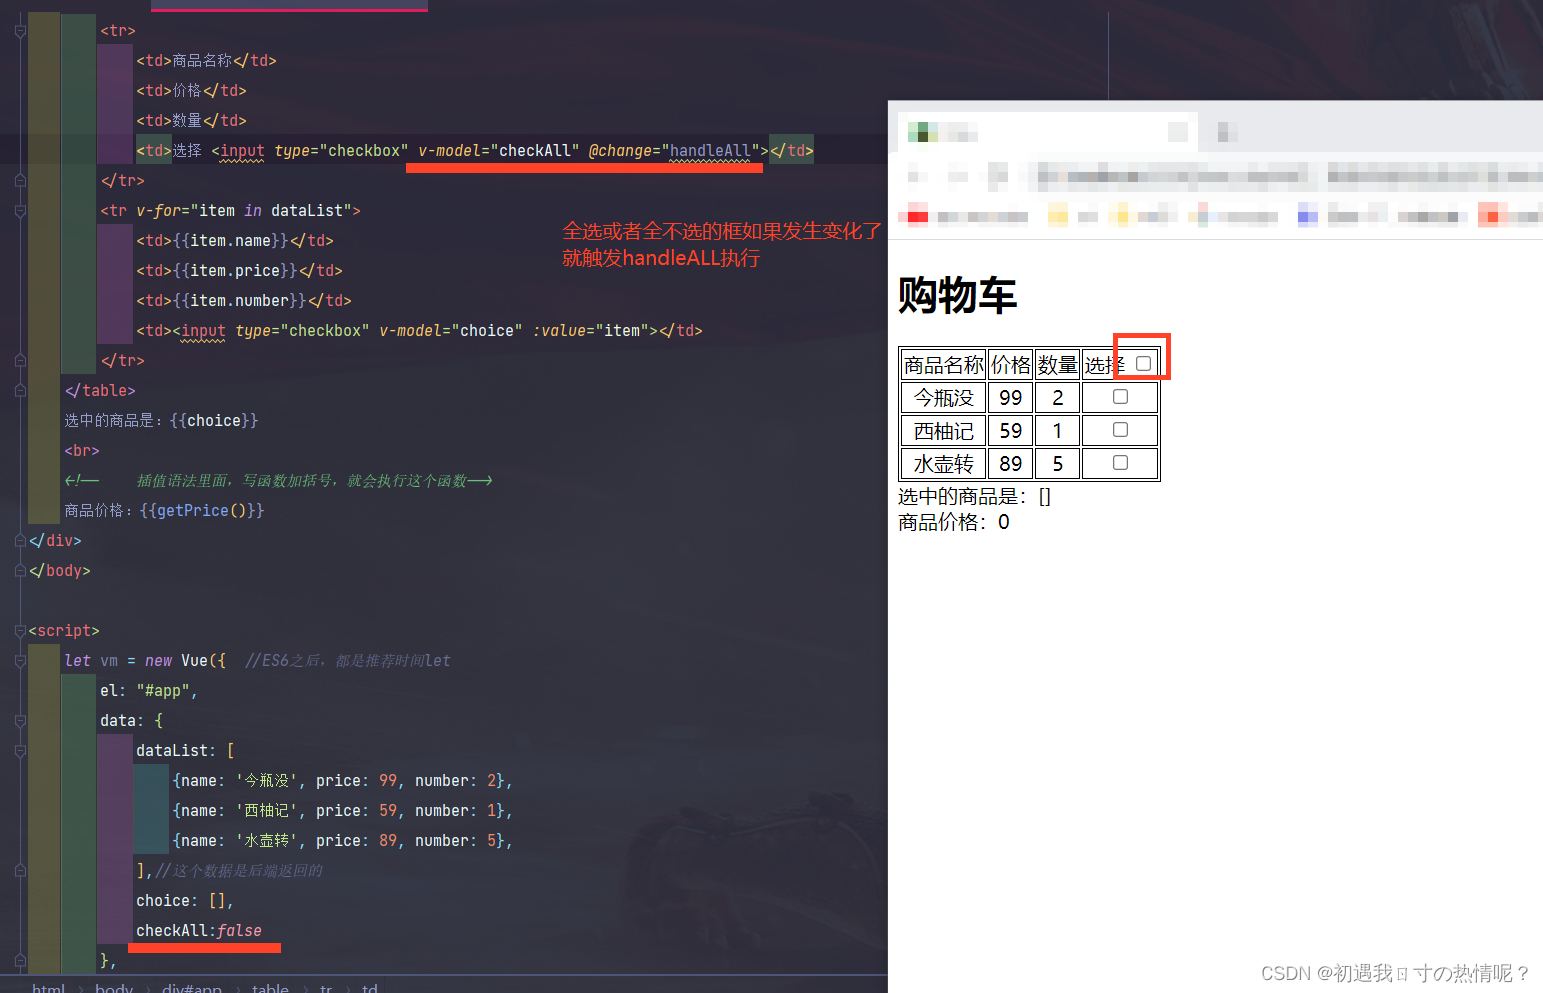This screenshot has width=1543, height=993.
Task: Click the {{item.name}} code line
Action: tap(235, 241)
